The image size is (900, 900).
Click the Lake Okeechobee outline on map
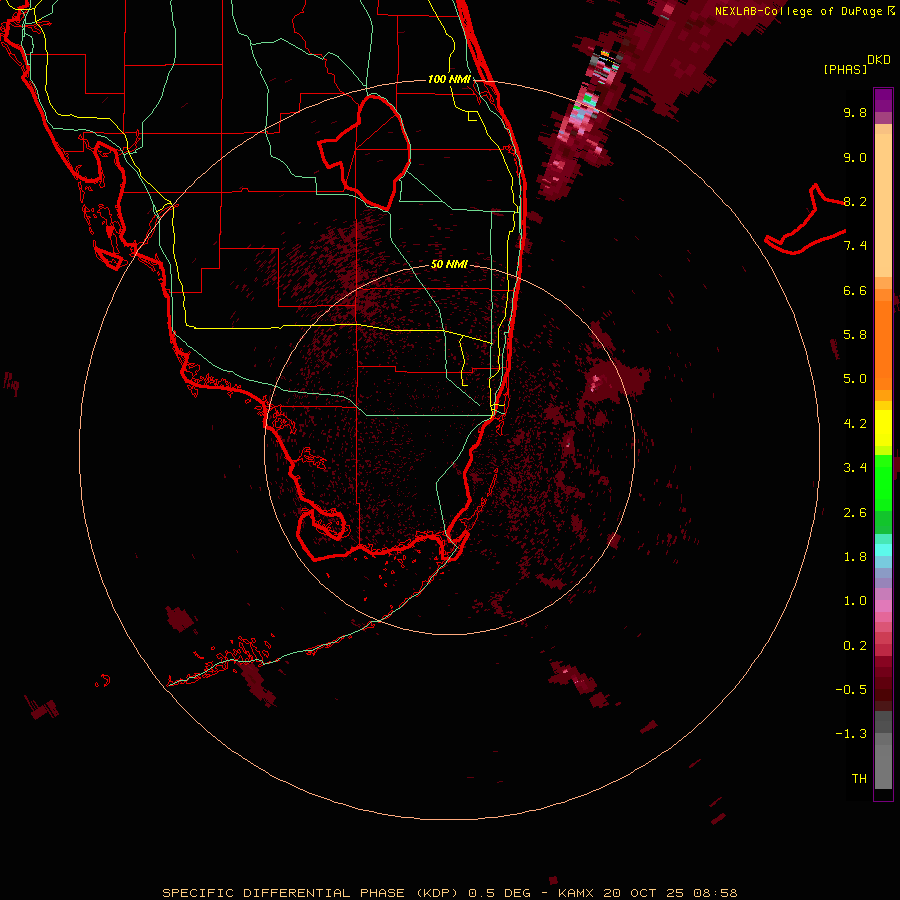(x=365, y=152)
